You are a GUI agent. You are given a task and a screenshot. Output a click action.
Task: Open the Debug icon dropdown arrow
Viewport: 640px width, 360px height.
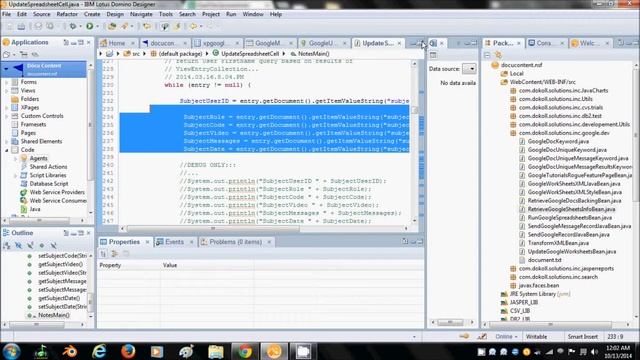[80, 27]
